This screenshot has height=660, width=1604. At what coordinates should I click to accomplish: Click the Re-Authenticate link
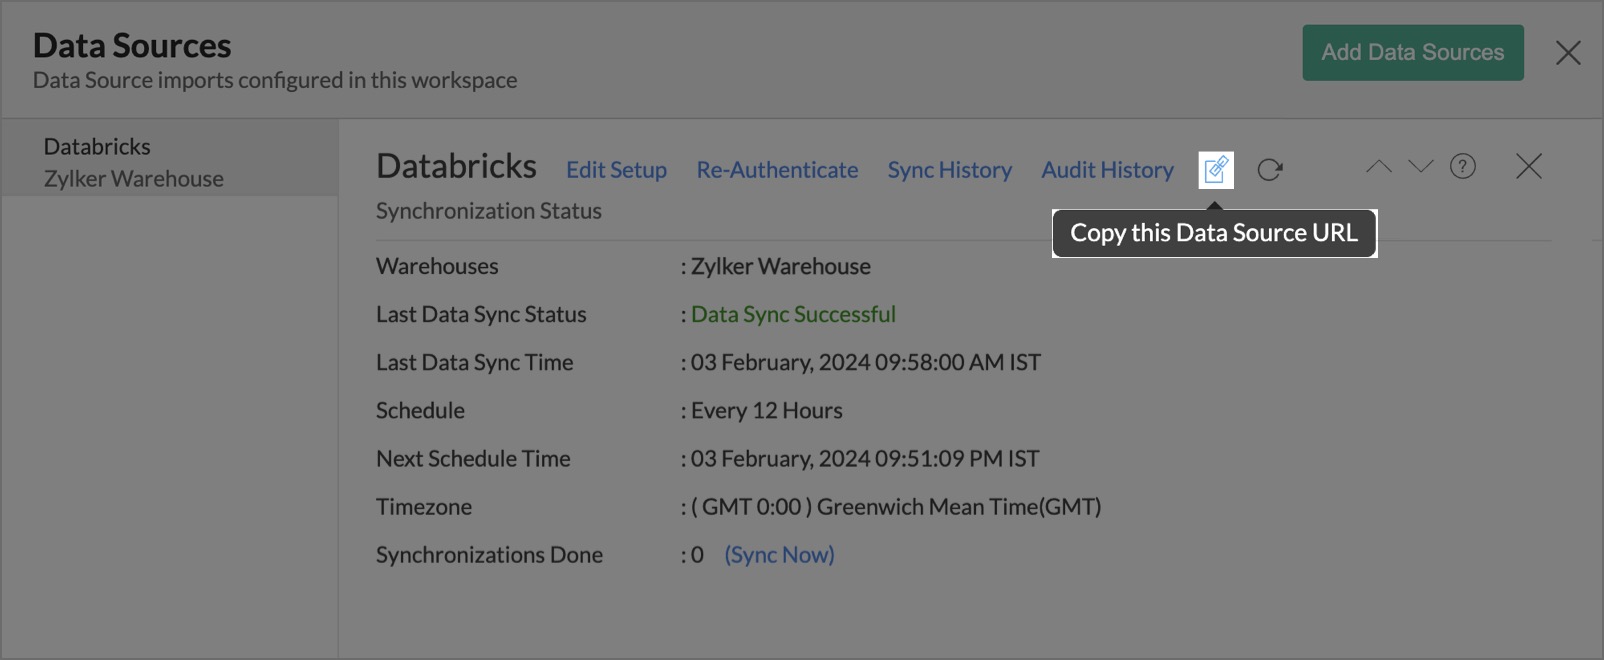[777, 170]
